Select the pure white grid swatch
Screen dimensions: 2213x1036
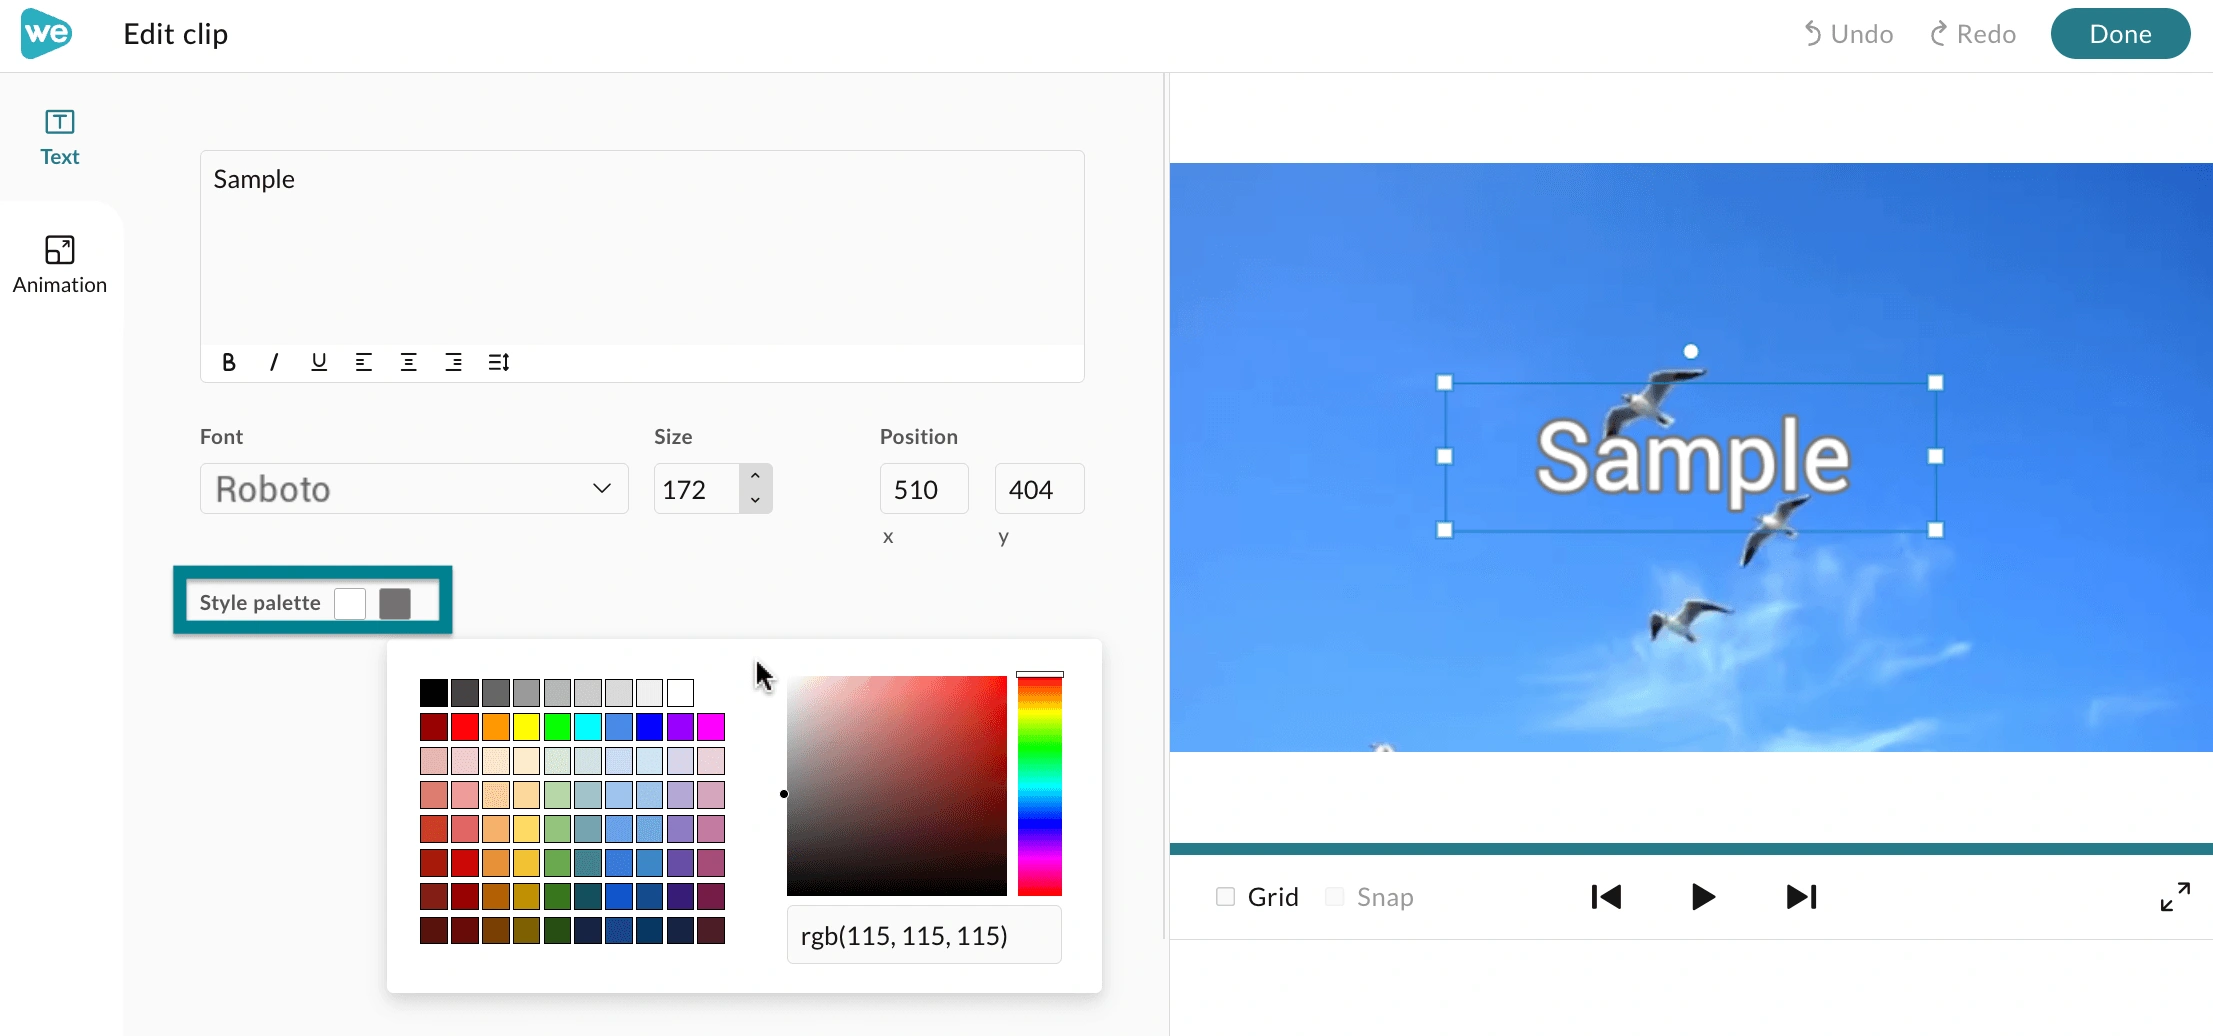click(680, 693)
